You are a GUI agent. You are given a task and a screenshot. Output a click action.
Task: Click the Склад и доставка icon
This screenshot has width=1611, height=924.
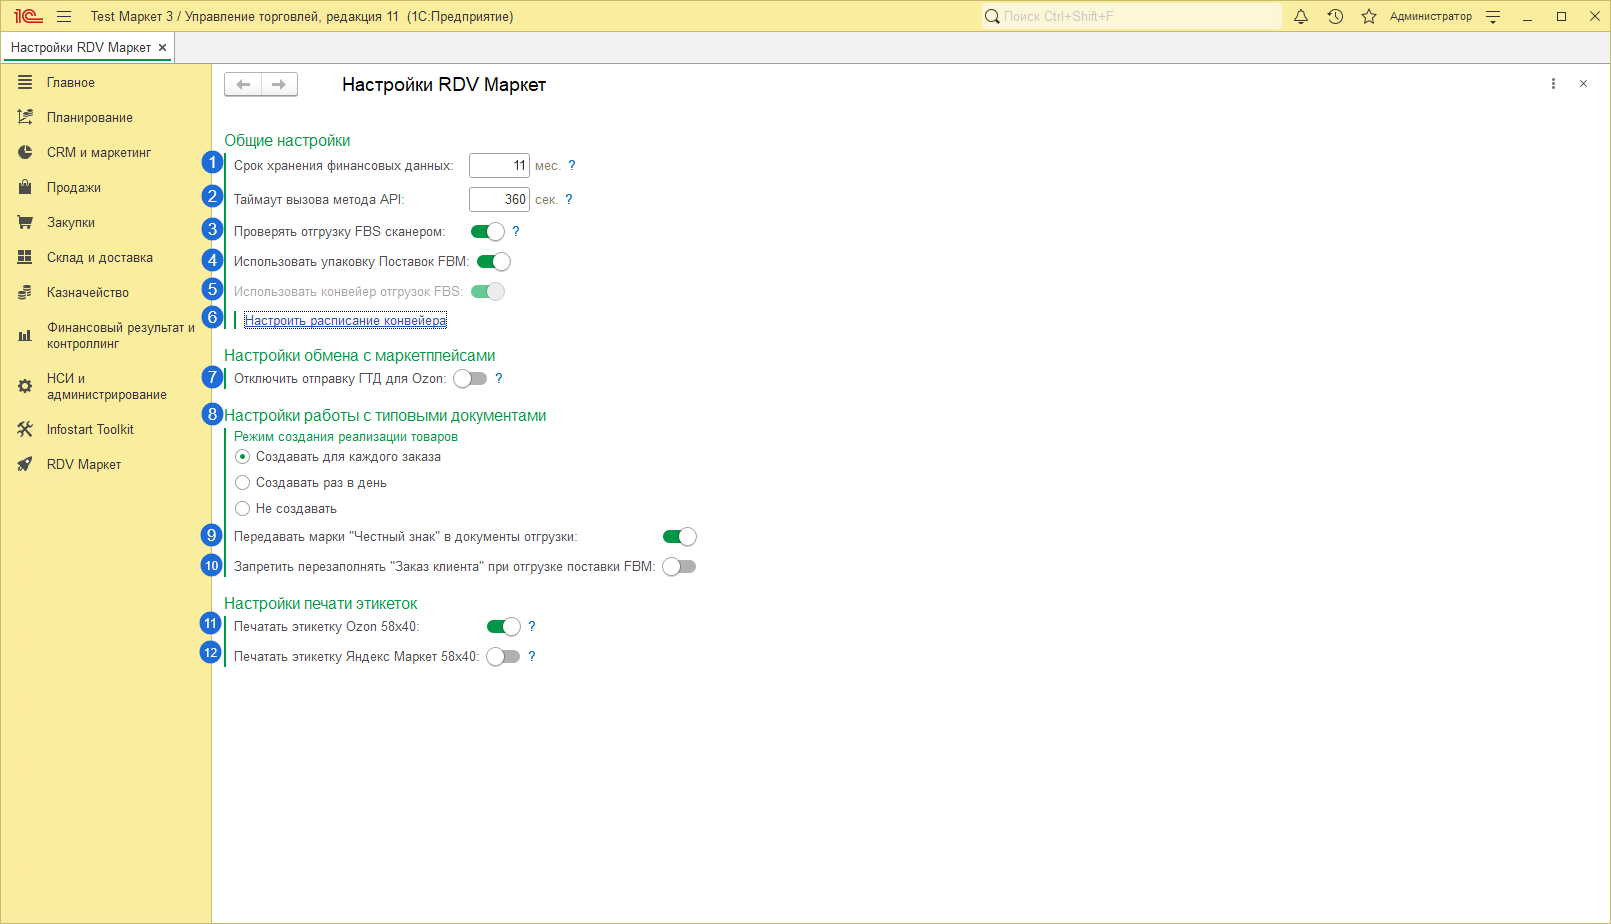[x=25, y=257]
